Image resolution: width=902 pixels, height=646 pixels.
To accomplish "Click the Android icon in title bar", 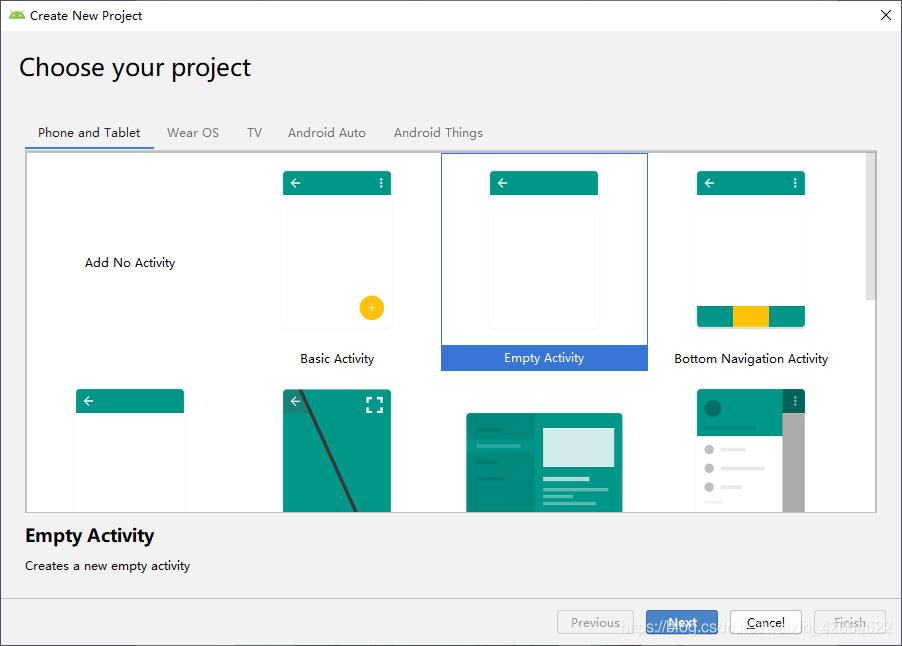I will click(17, 16).
